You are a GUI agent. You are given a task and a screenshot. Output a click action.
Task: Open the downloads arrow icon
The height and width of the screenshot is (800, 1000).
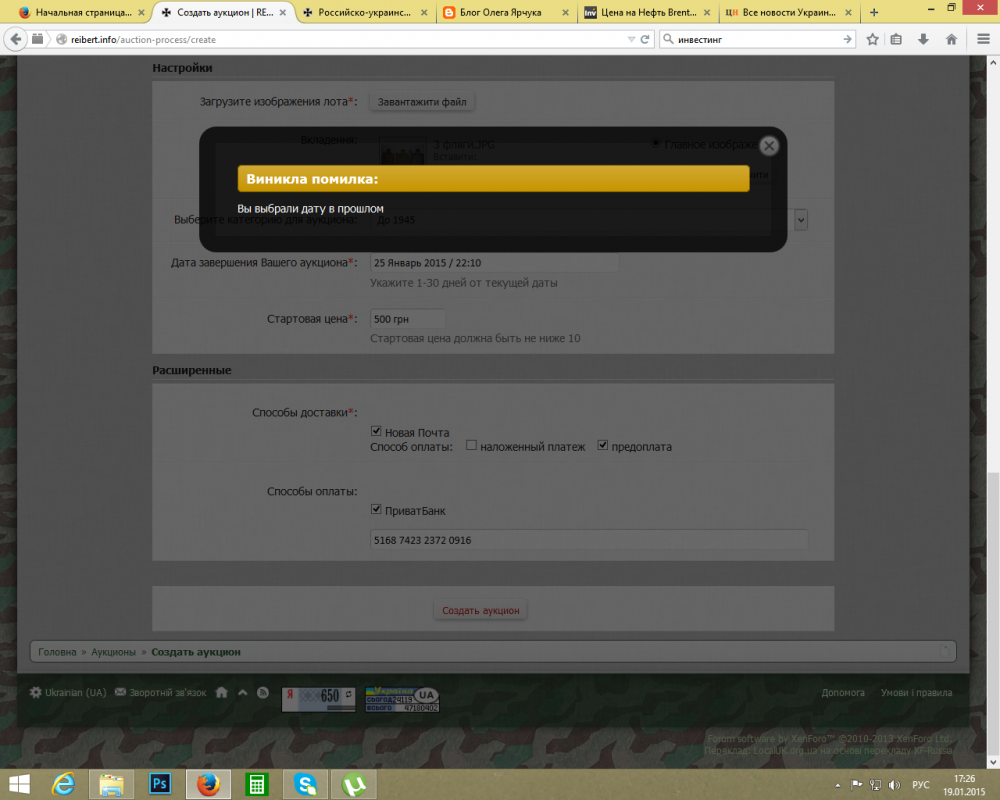[923, 39]
